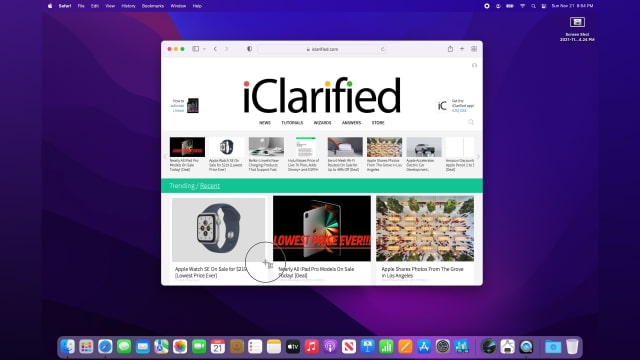Click the site search magnifier icon
Image resolution: width=640 pixels, height=360 pixels.
click(471, 122)
